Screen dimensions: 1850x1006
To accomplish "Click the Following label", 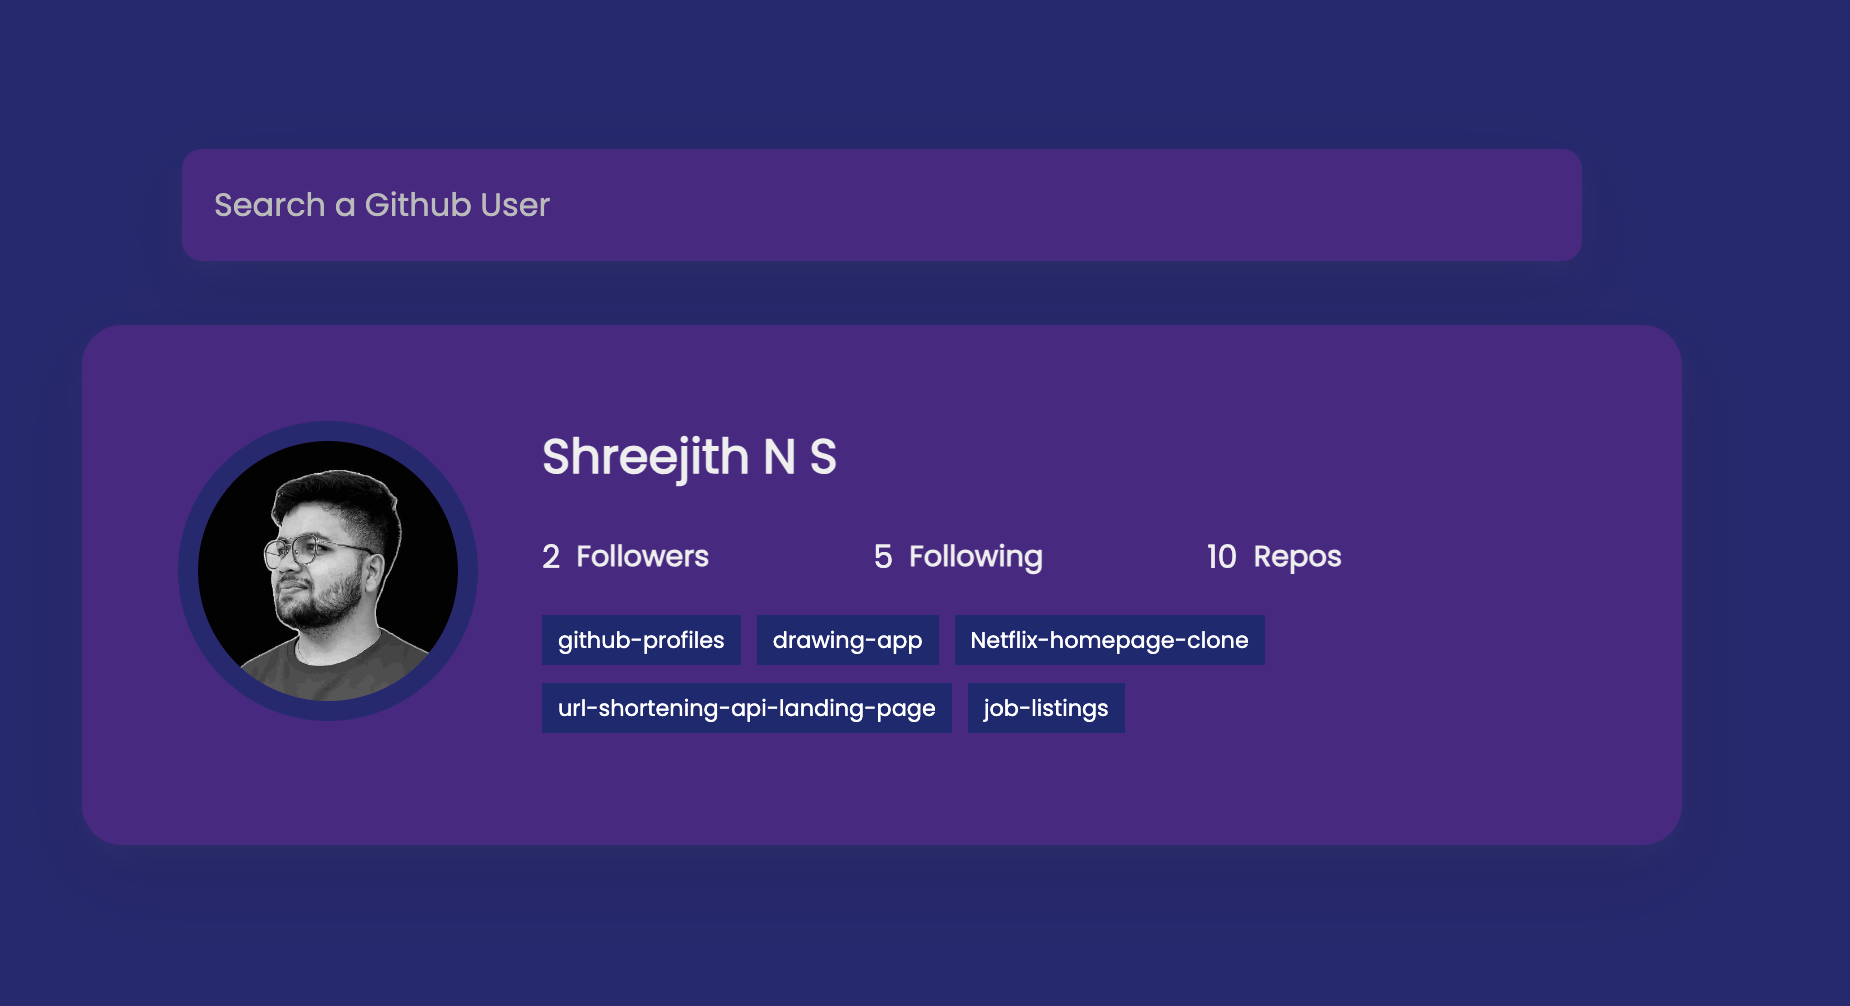I will coord(975,557).
